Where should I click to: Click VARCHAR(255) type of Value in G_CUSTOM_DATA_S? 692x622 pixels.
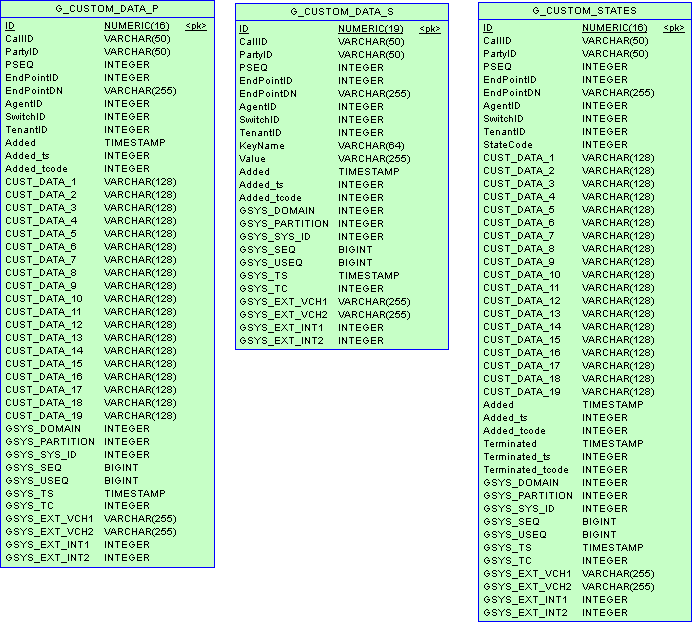click(374, 159)
